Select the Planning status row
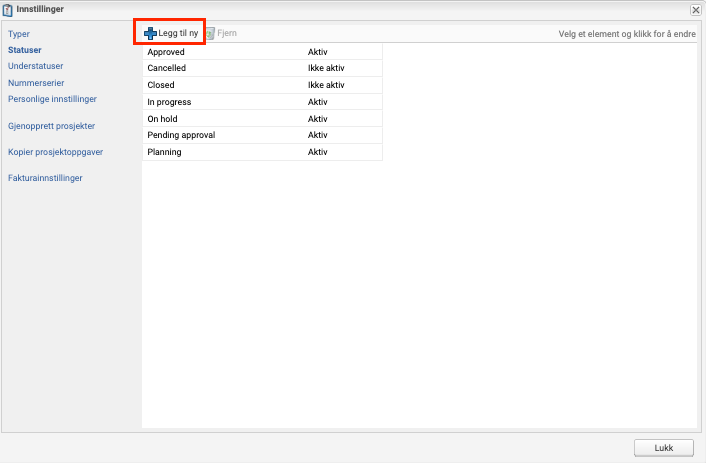 165,152
